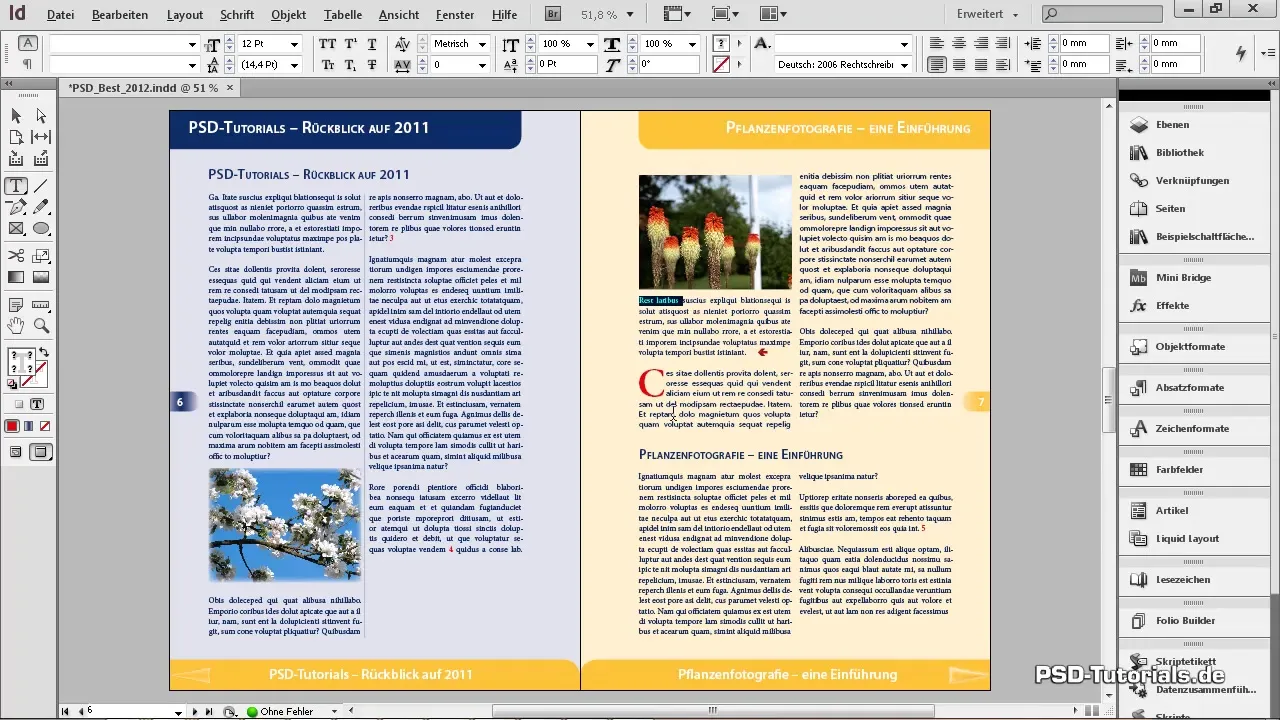The image size is (1280, 720).
Task: Open the font size dropdown (12 Pt)
Action: click(x=294, y=45)
